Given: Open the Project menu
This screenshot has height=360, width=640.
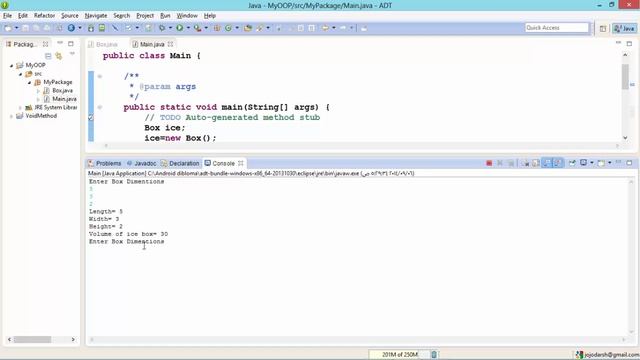Looking at the screenshot, I should [x=145, y=16].
